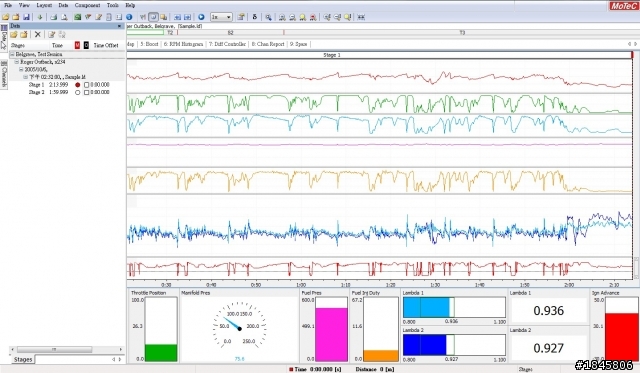Click the zoom magnifier icon after delta
The width and height of the screenshot is (640, 373).
coord(269,17)
